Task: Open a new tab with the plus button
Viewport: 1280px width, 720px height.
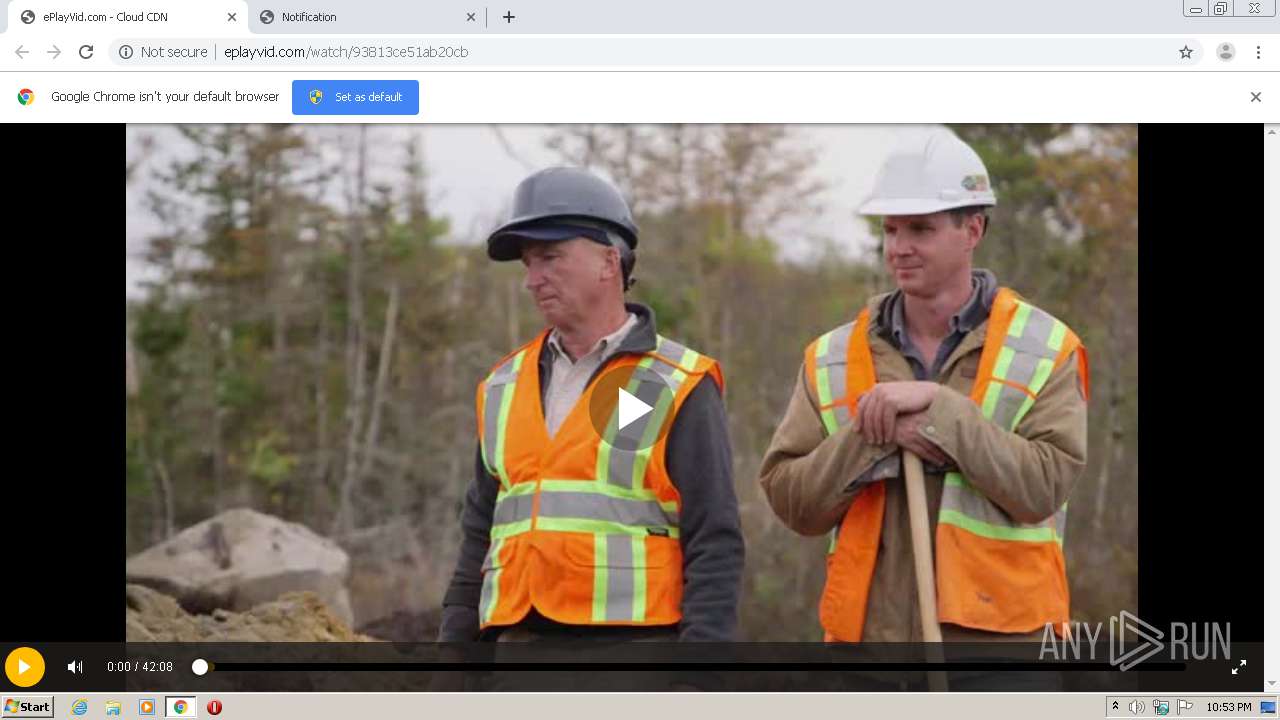Action: [509, 17]
